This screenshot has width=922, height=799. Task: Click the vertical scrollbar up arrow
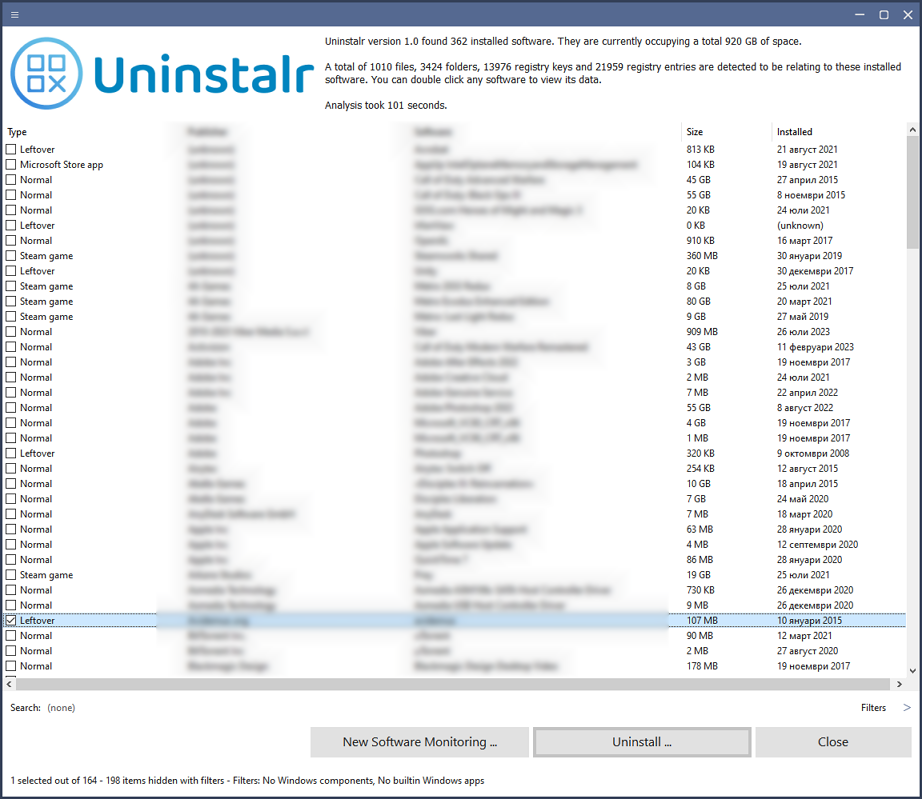point(912,130)
